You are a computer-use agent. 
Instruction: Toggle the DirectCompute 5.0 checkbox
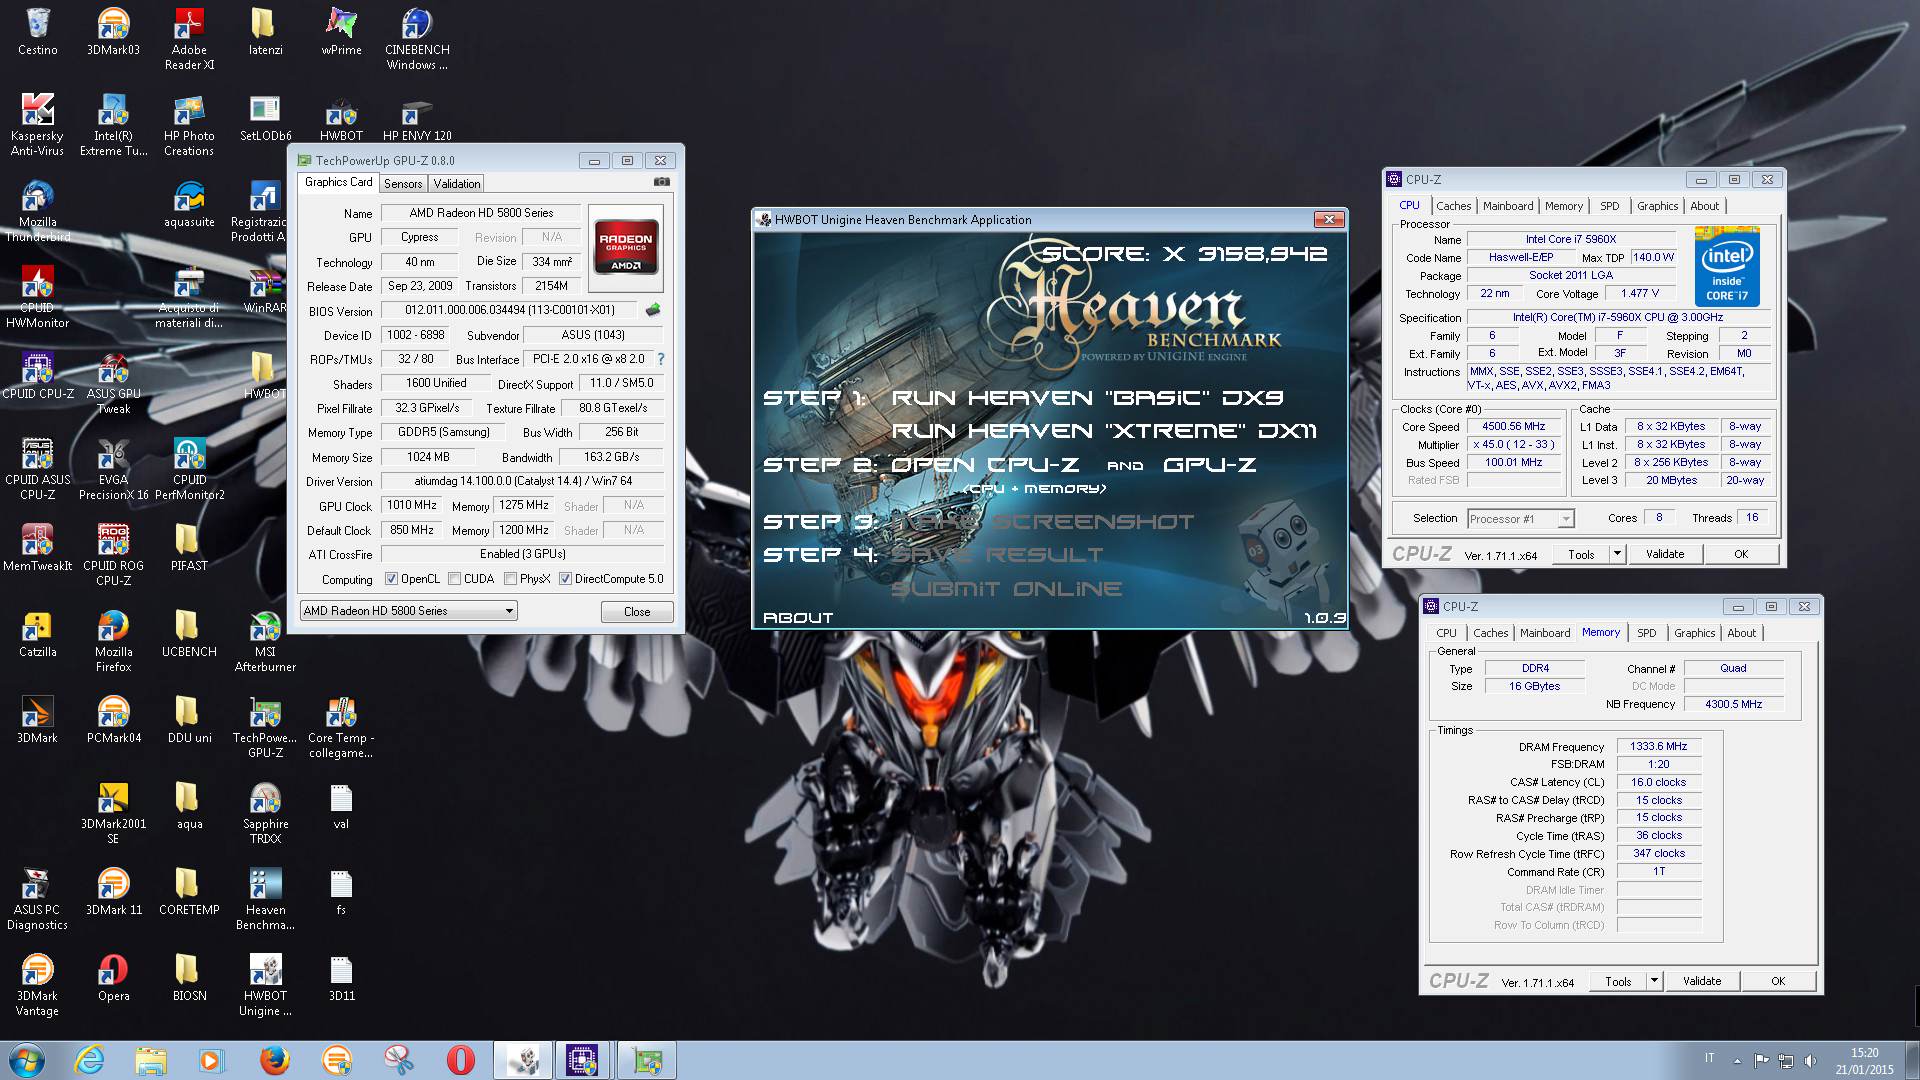[566, 579]
